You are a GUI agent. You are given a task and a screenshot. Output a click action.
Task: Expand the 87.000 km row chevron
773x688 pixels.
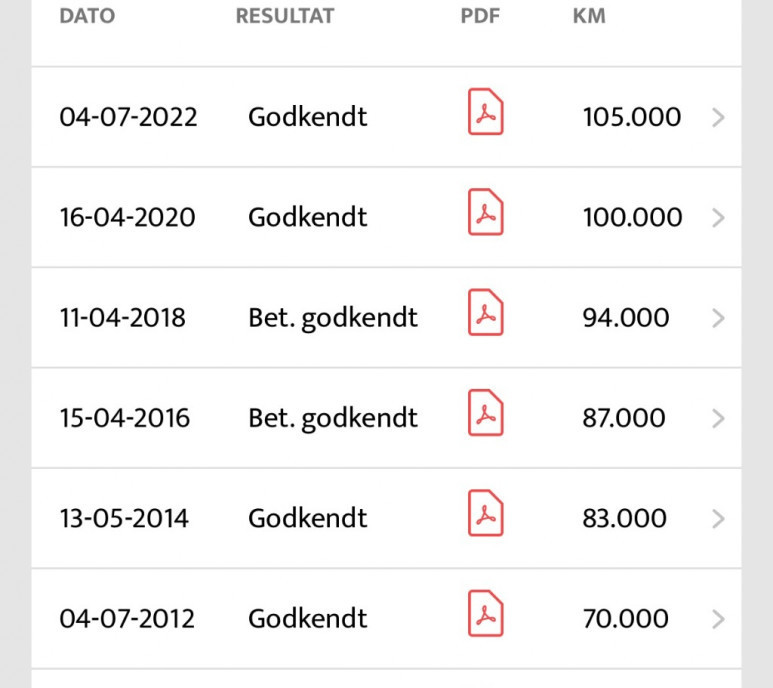coord(718,419)
